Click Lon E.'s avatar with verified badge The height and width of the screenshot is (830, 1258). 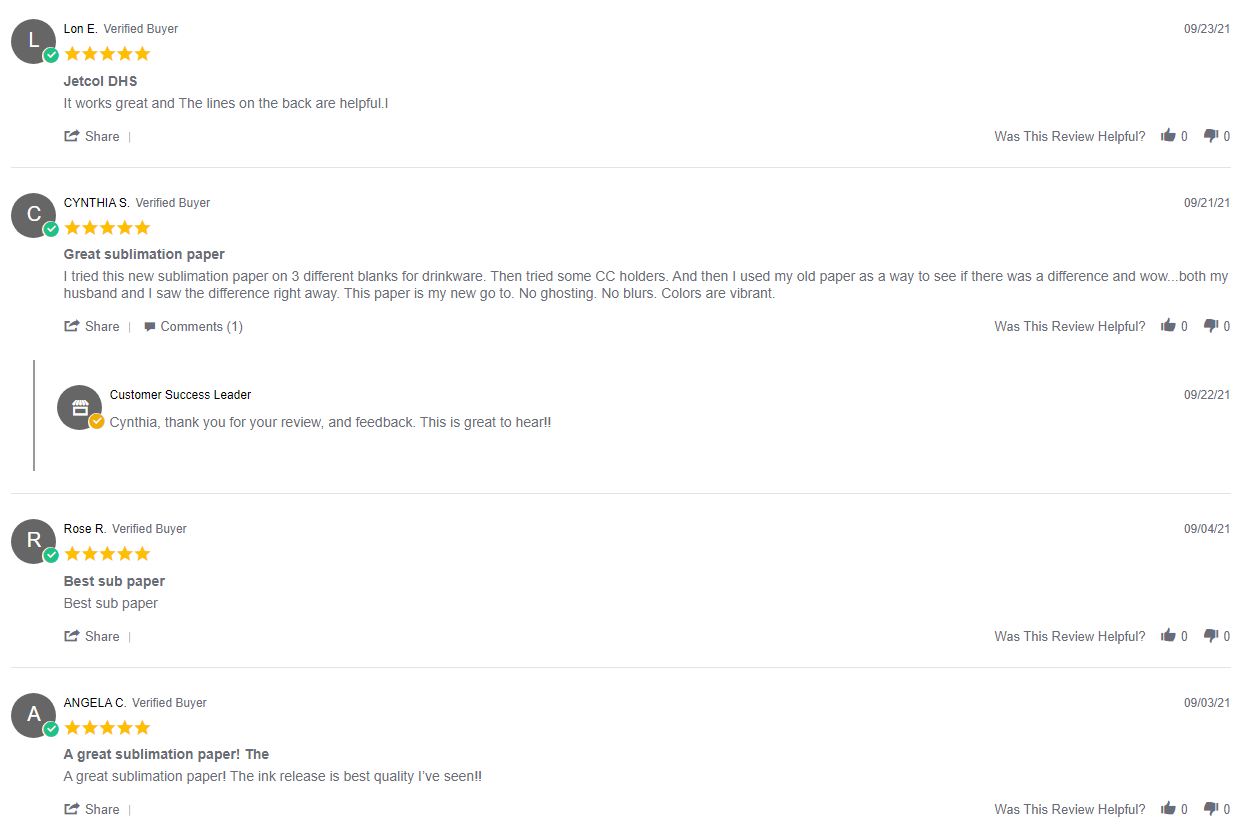tap(34, 41)
